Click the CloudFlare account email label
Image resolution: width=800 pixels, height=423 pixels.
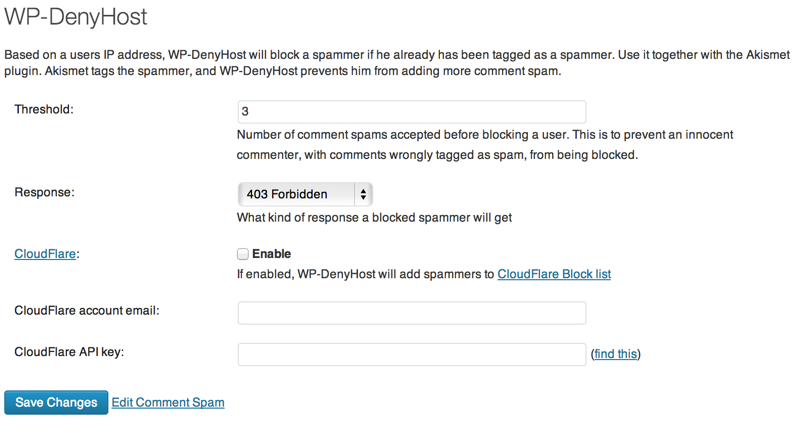(87, 310)
